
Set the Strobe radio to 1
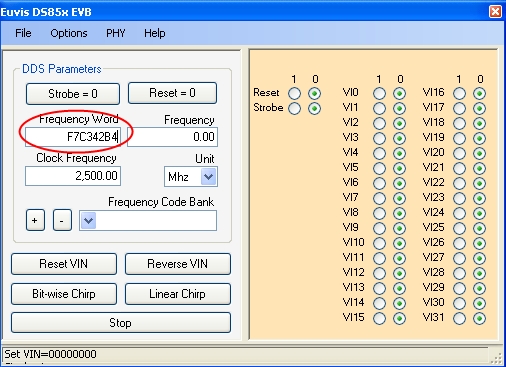tap(294, 108)
